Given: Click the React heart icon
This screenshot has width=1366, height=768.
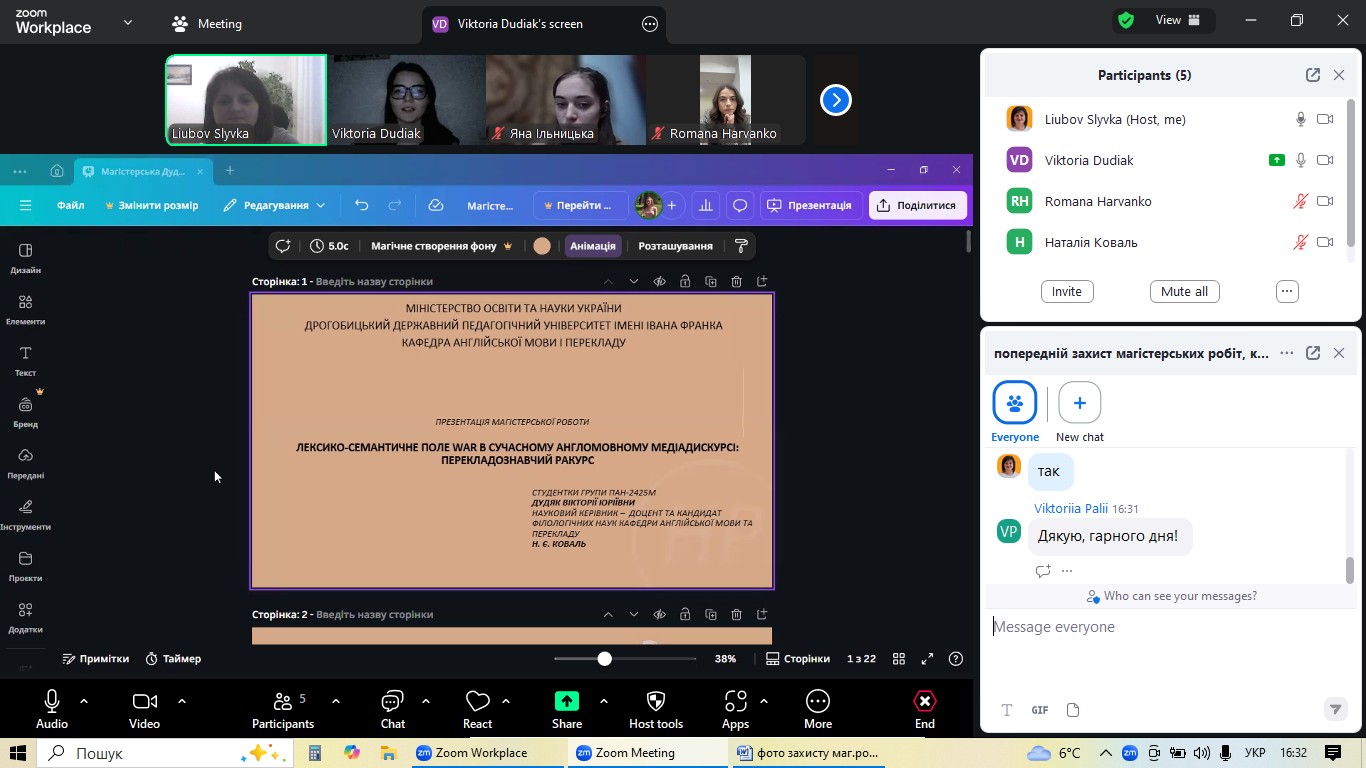Looking at the screenshot, I should (x=477, y=702).
